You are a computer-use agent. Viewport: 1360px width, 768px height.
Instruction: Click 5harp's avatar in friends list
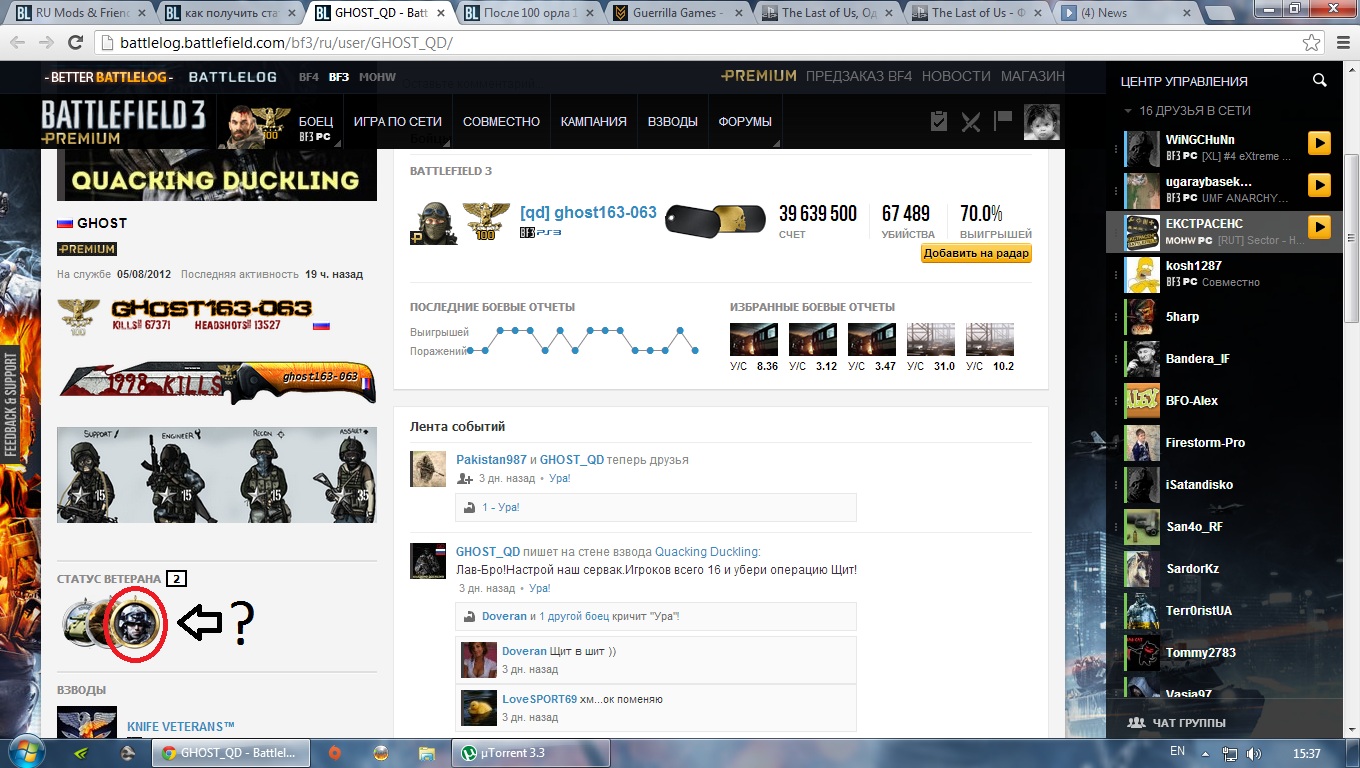point(1142,316)
